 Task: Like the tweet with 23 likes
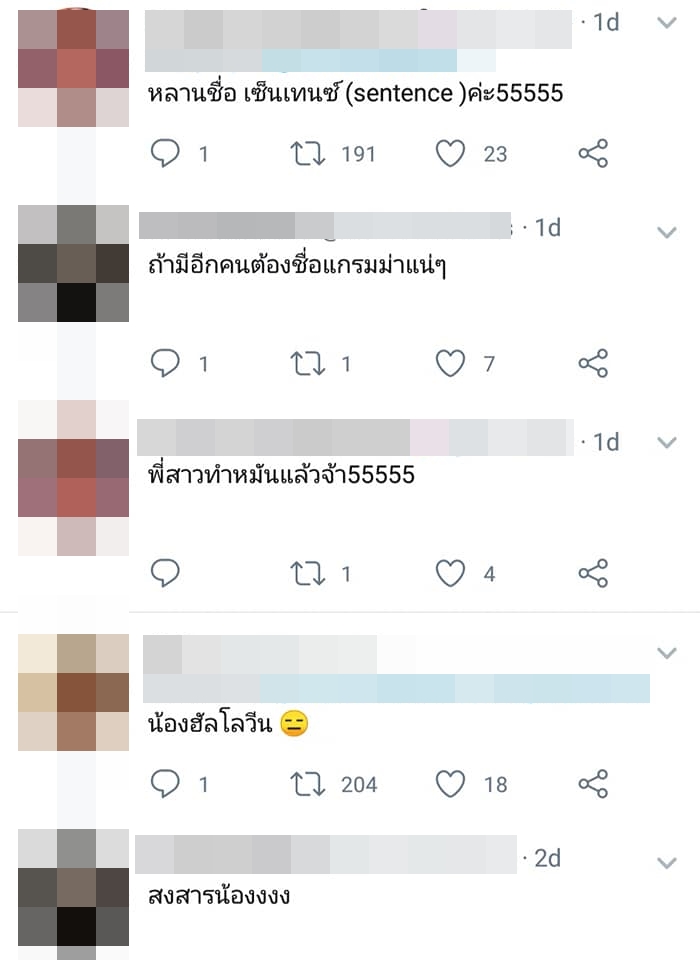tap(450, 153)
